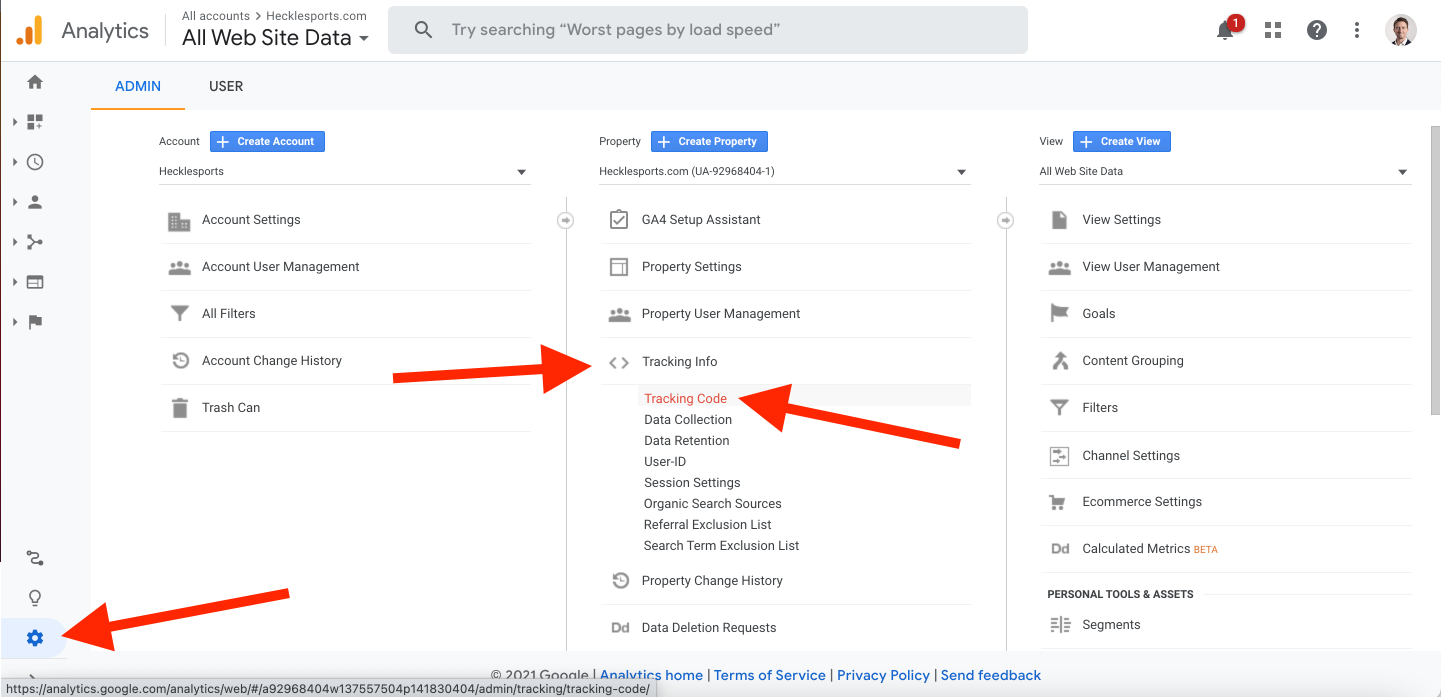Click the Realtime clock icon in sidebar

[35, 162]
